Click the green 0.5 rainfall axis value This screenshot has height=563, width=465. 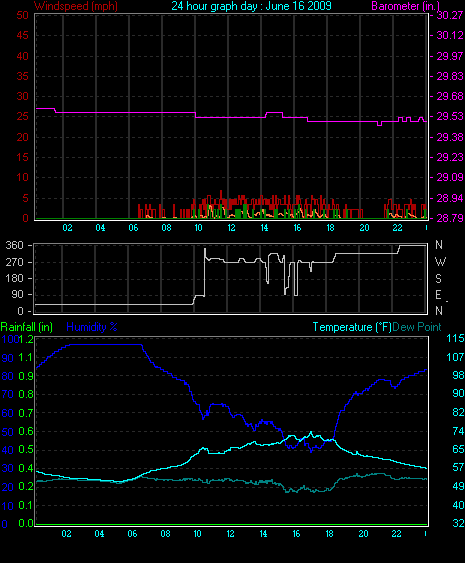coord(26,450)
